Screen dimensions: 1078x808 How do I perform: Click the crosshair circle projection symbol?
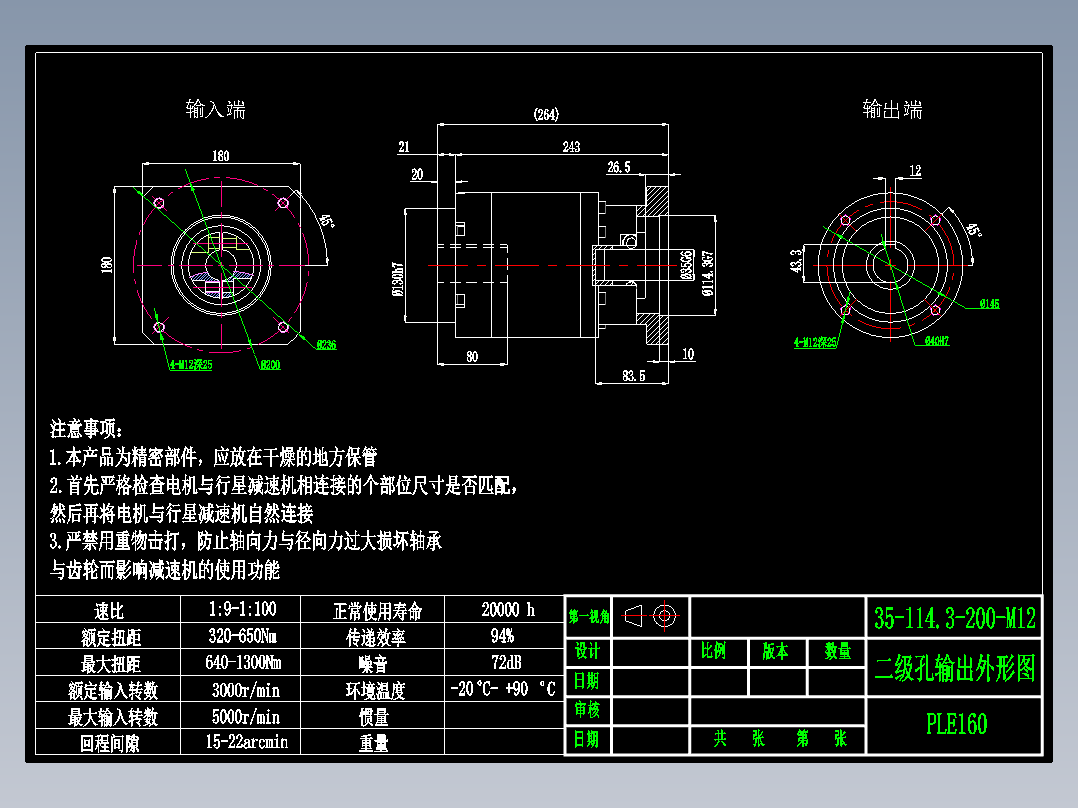point(666,617)
